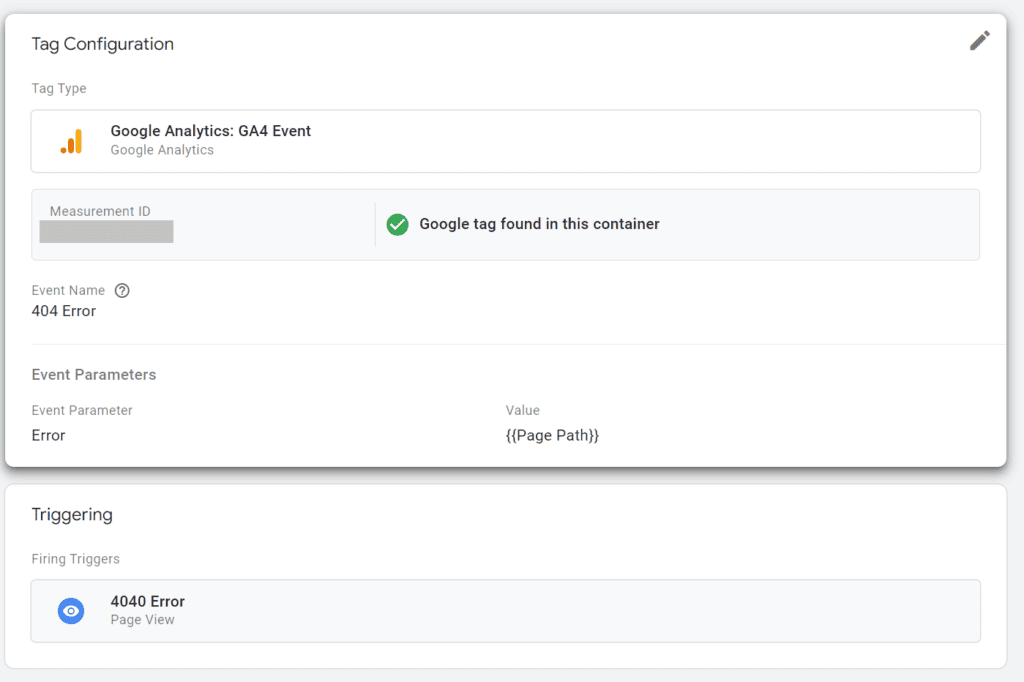Click the blue Page View trigger eye icon
Screen dimensions: 1024x682
(71, 610)
